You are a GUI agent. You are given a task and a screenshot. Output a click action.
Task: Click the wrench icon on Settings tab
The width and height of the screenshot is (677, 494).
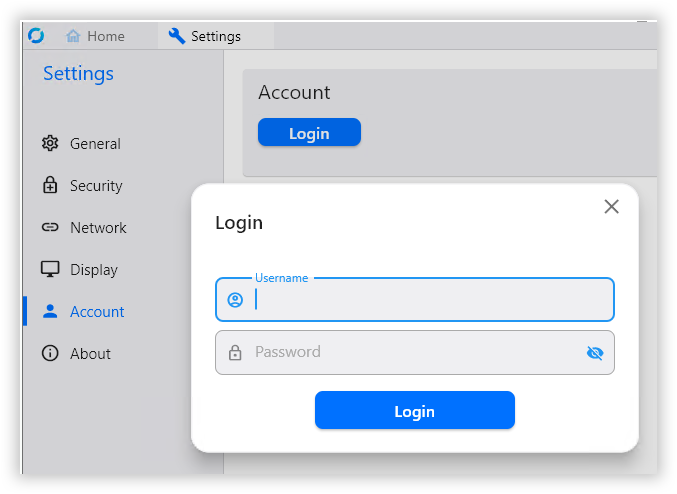(x=177, y=36)
